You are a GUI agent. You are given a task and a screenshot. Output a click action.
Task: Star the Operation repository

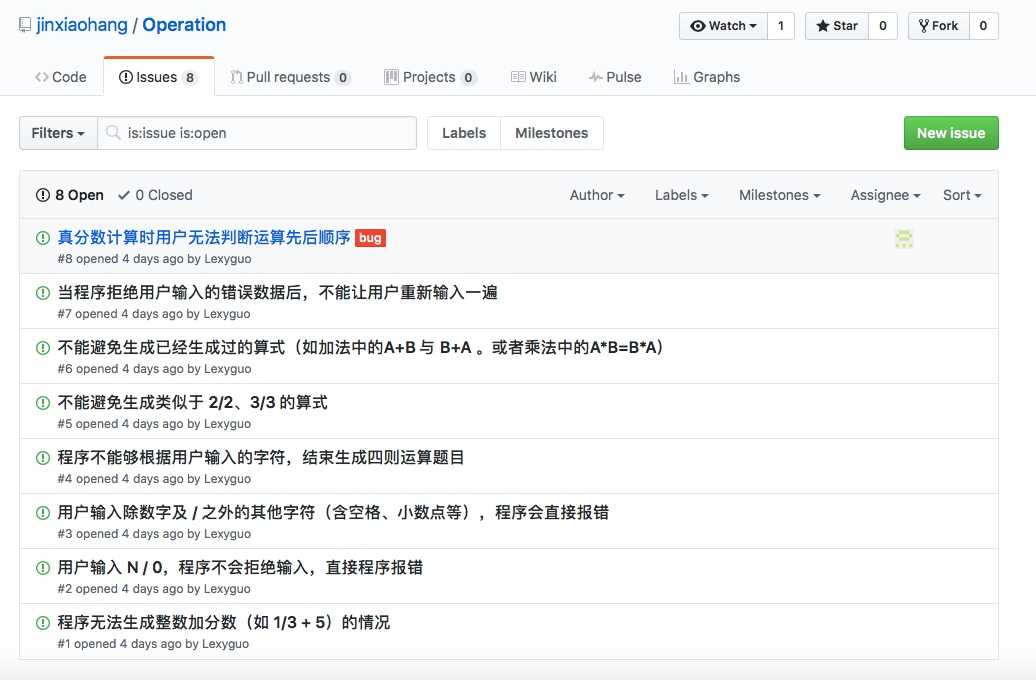coord(836,26)
